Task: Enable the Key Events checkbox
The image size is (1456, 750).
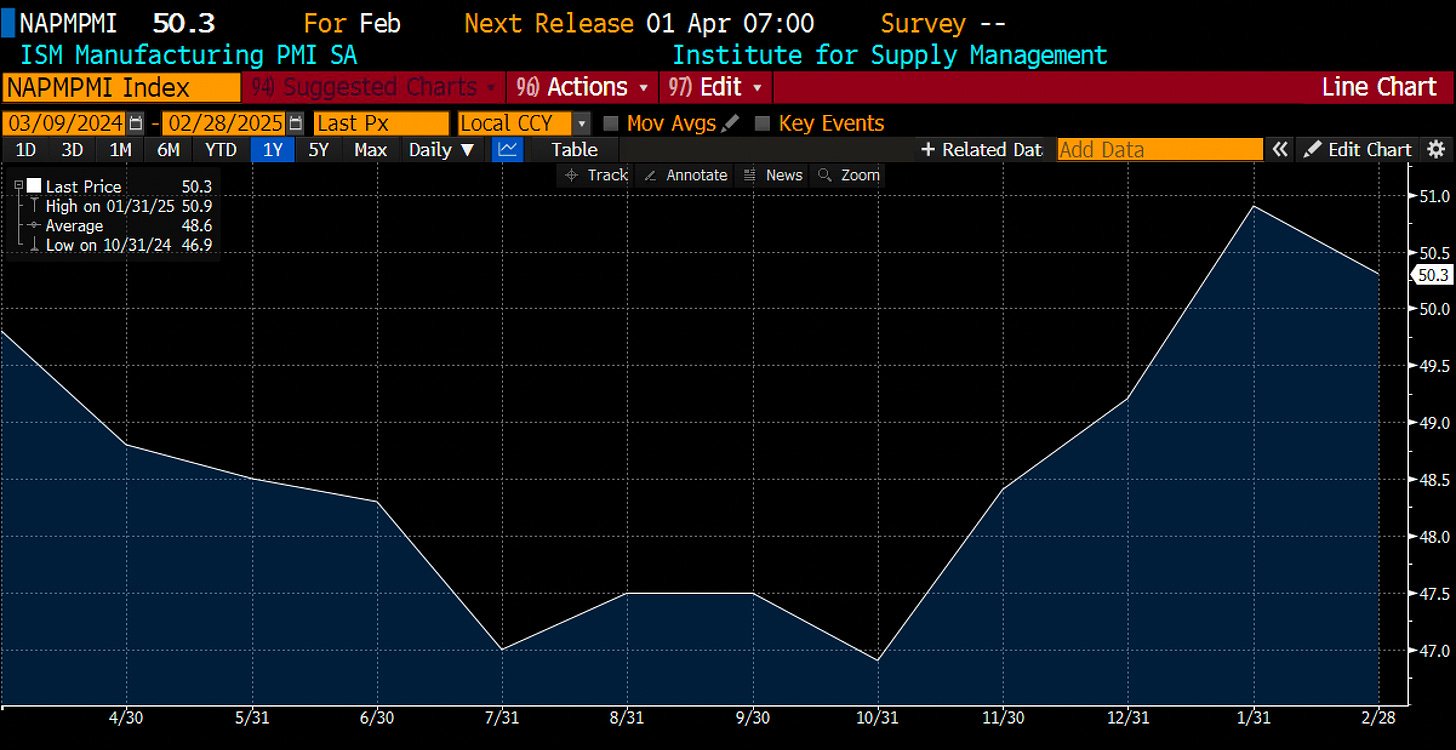Action: point(762,124)
